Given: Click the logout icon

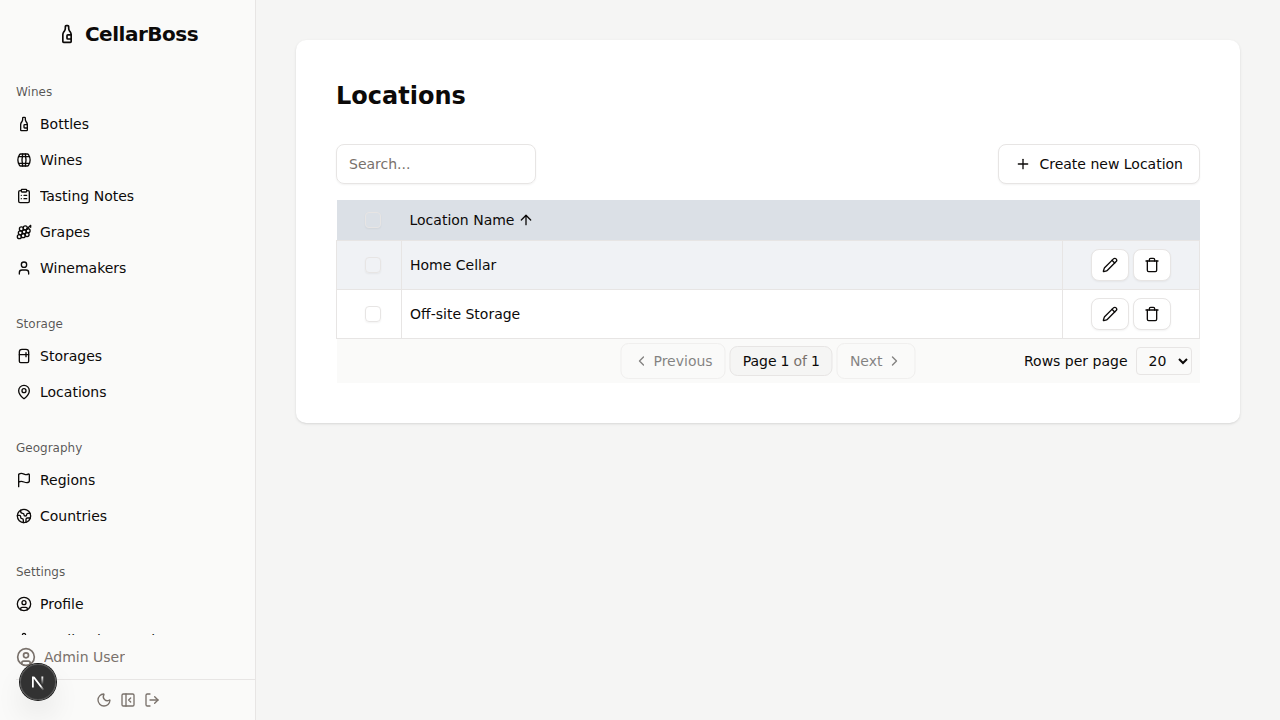Looking at the screenshot, I should pyautogui.click(x=152, y=700).
